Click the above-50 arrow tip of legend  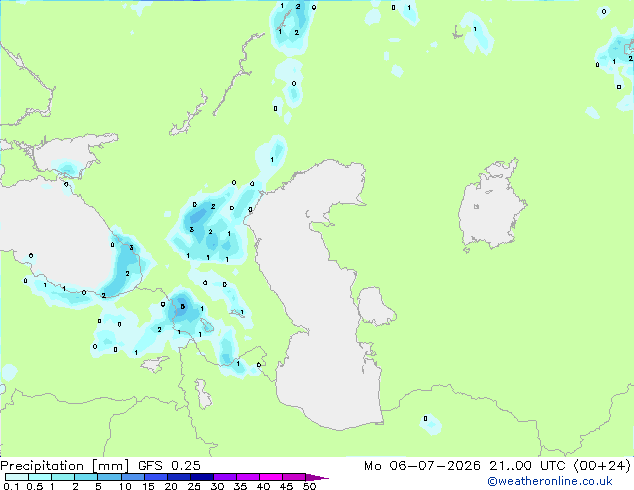click(317, 477)
